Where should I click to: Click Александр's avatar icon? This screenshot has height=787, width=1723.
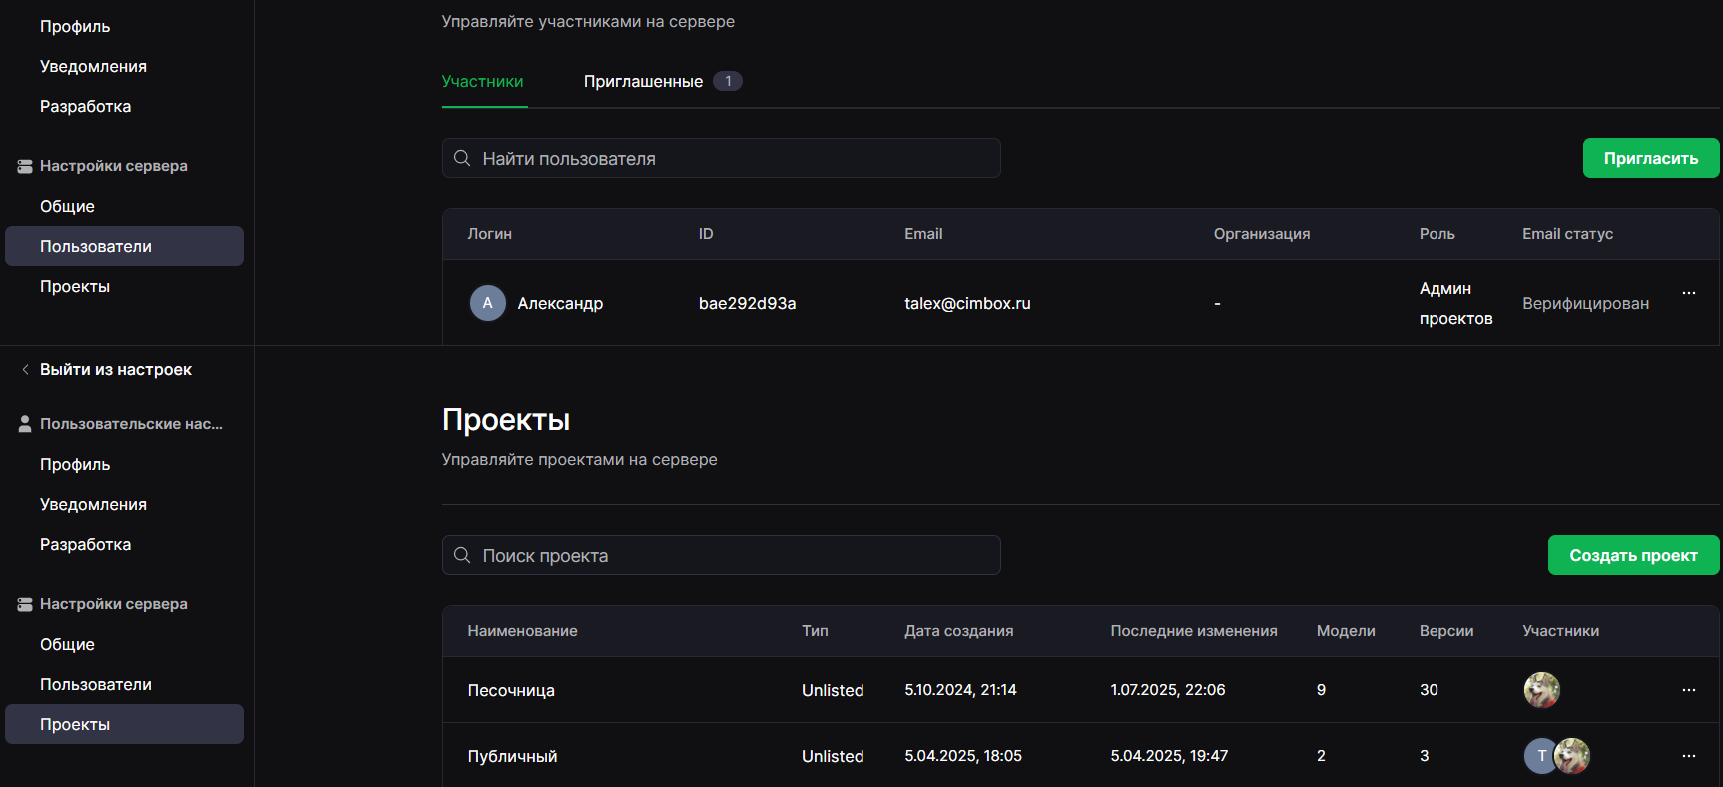(487, 303)
